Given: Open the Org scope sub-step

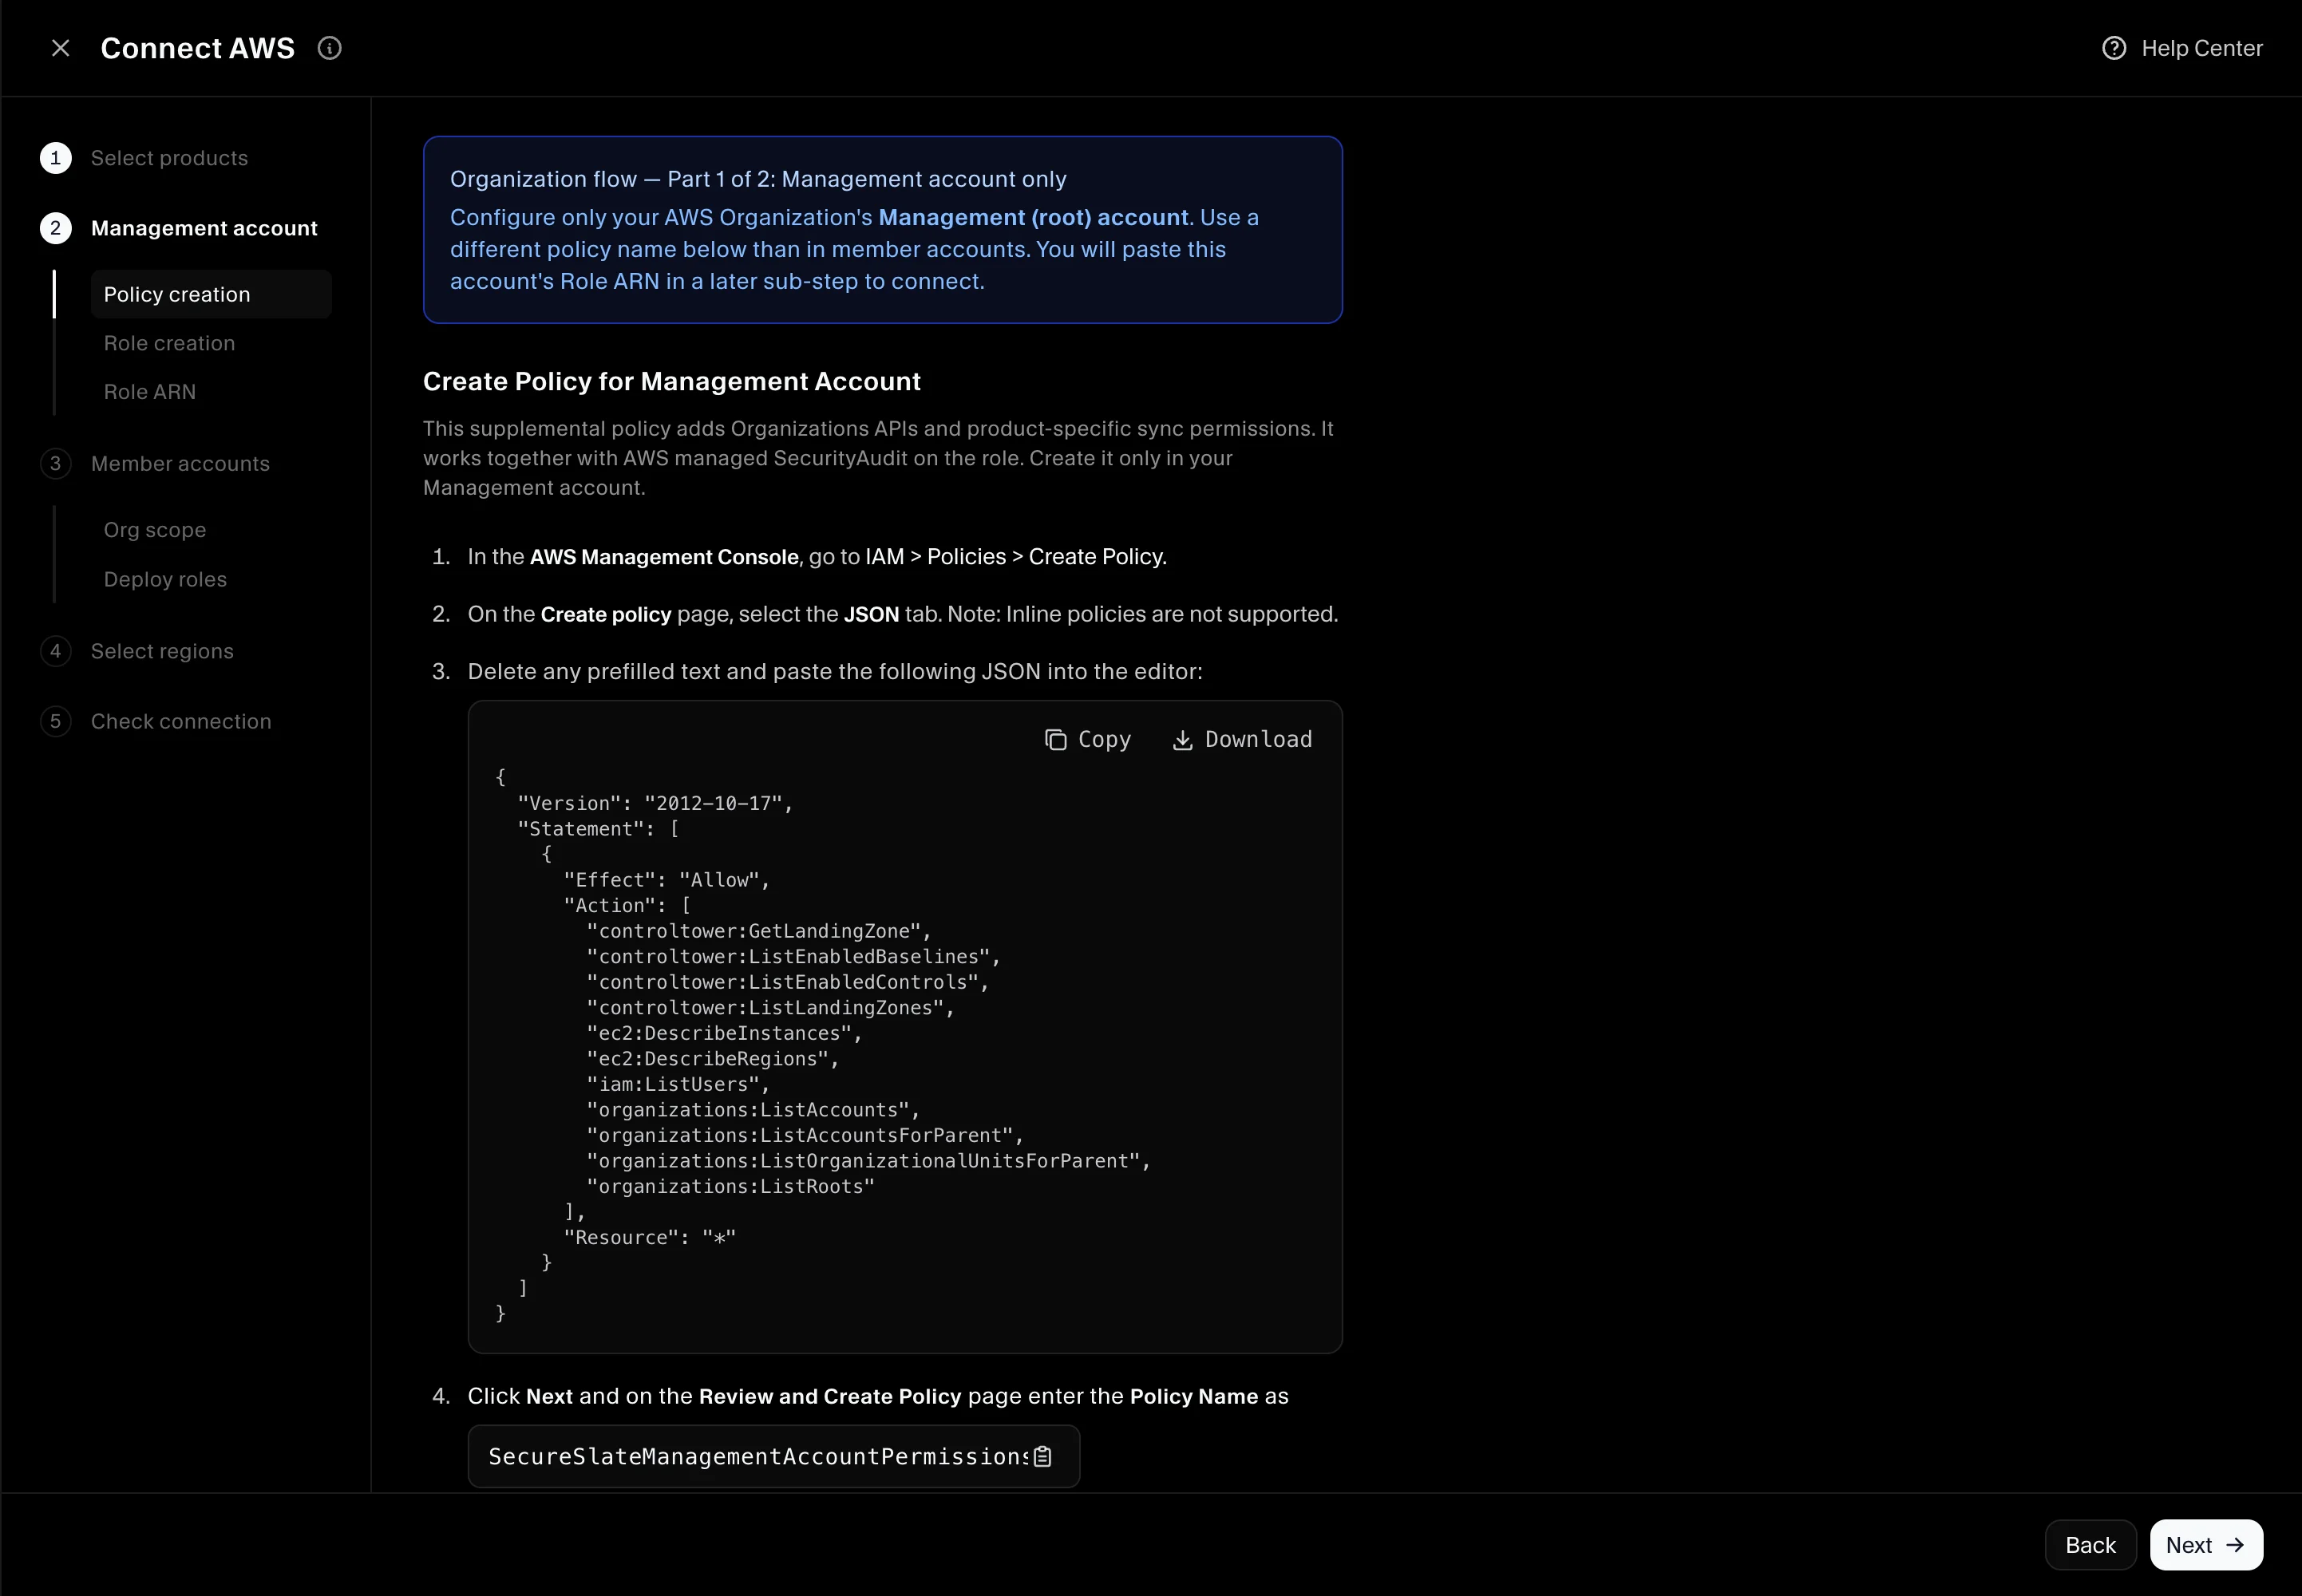Looking at the screenshot, I should 155,530.
